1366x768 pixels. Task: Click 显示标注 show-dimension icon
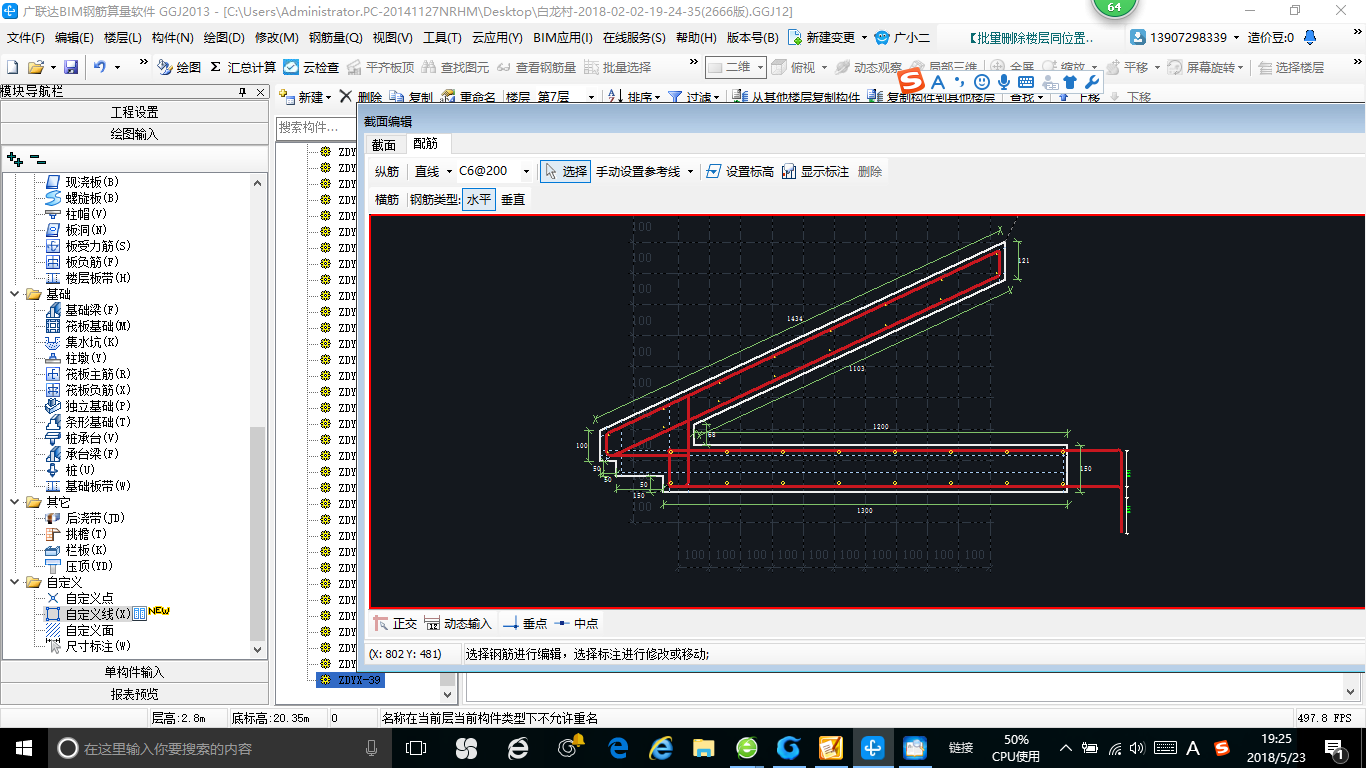tap(815, 171)
